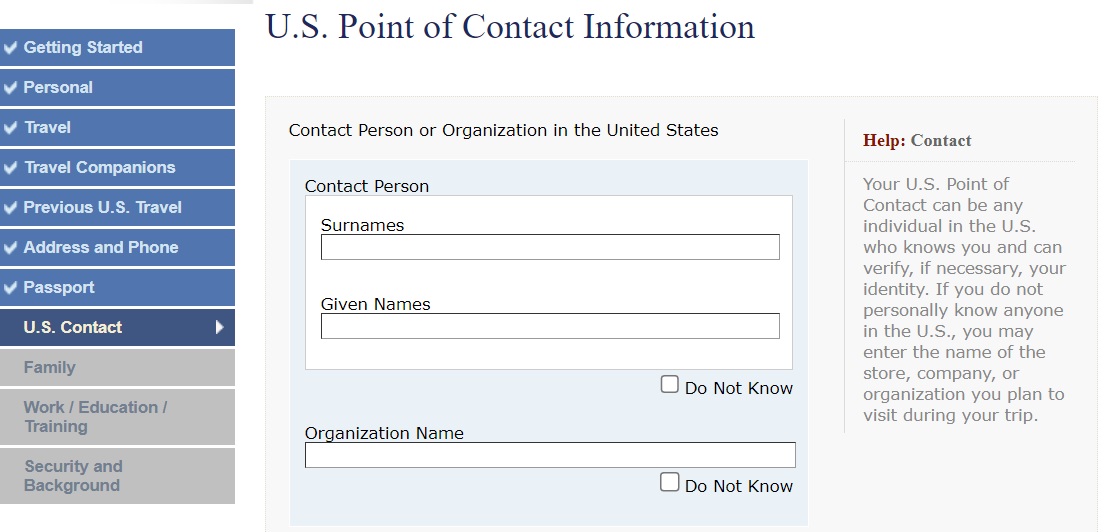This screenshot has width=1111, height=532.
Task: Click the arrow on U.S. Contact tab
Action: pos(219,327)
